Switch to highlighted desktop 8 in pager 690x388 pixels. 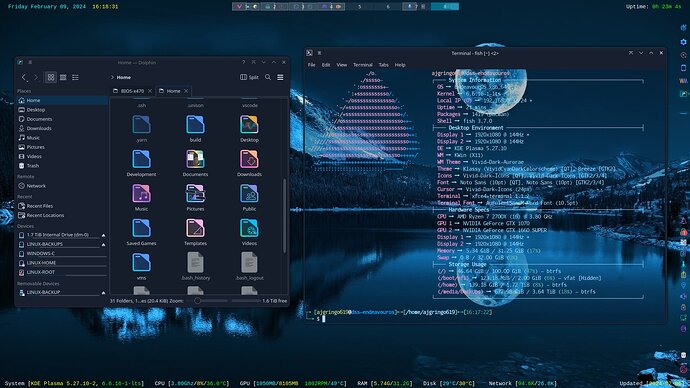click(445, 7)
